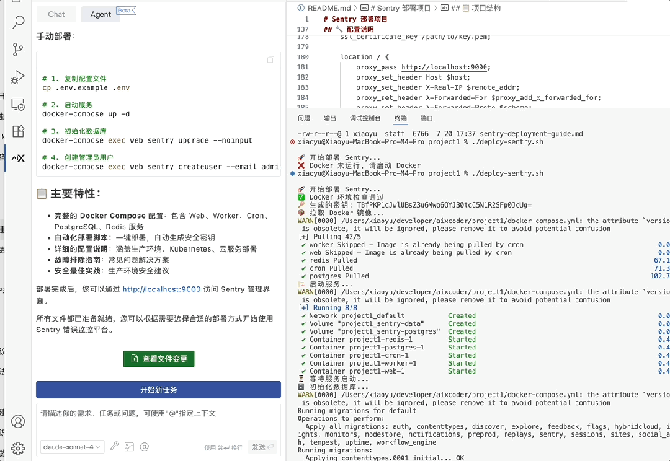670x461 pixels.
Task: Click the round icon beside the image icon
Action: 144,446
